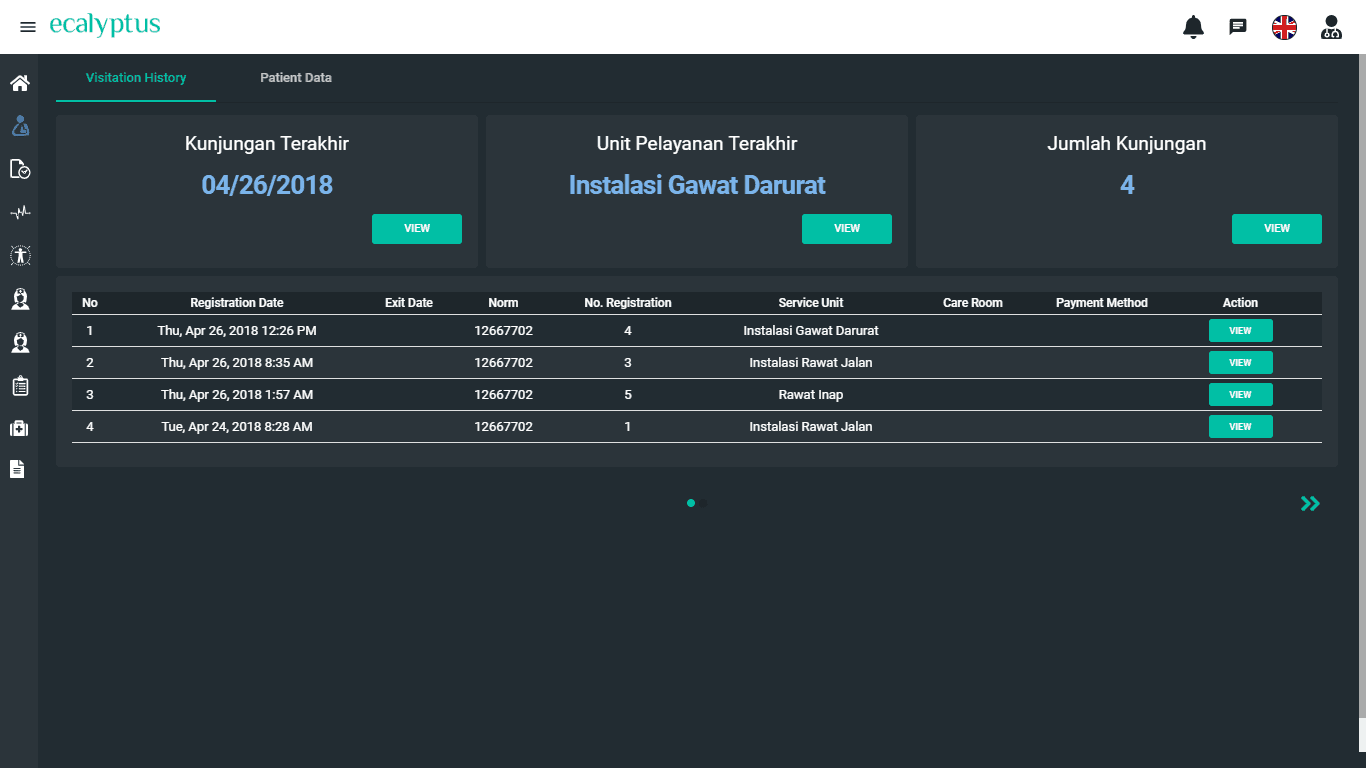Open the clipboard checklist sidebar icon
1366x768 pixels.
point(19,385)
